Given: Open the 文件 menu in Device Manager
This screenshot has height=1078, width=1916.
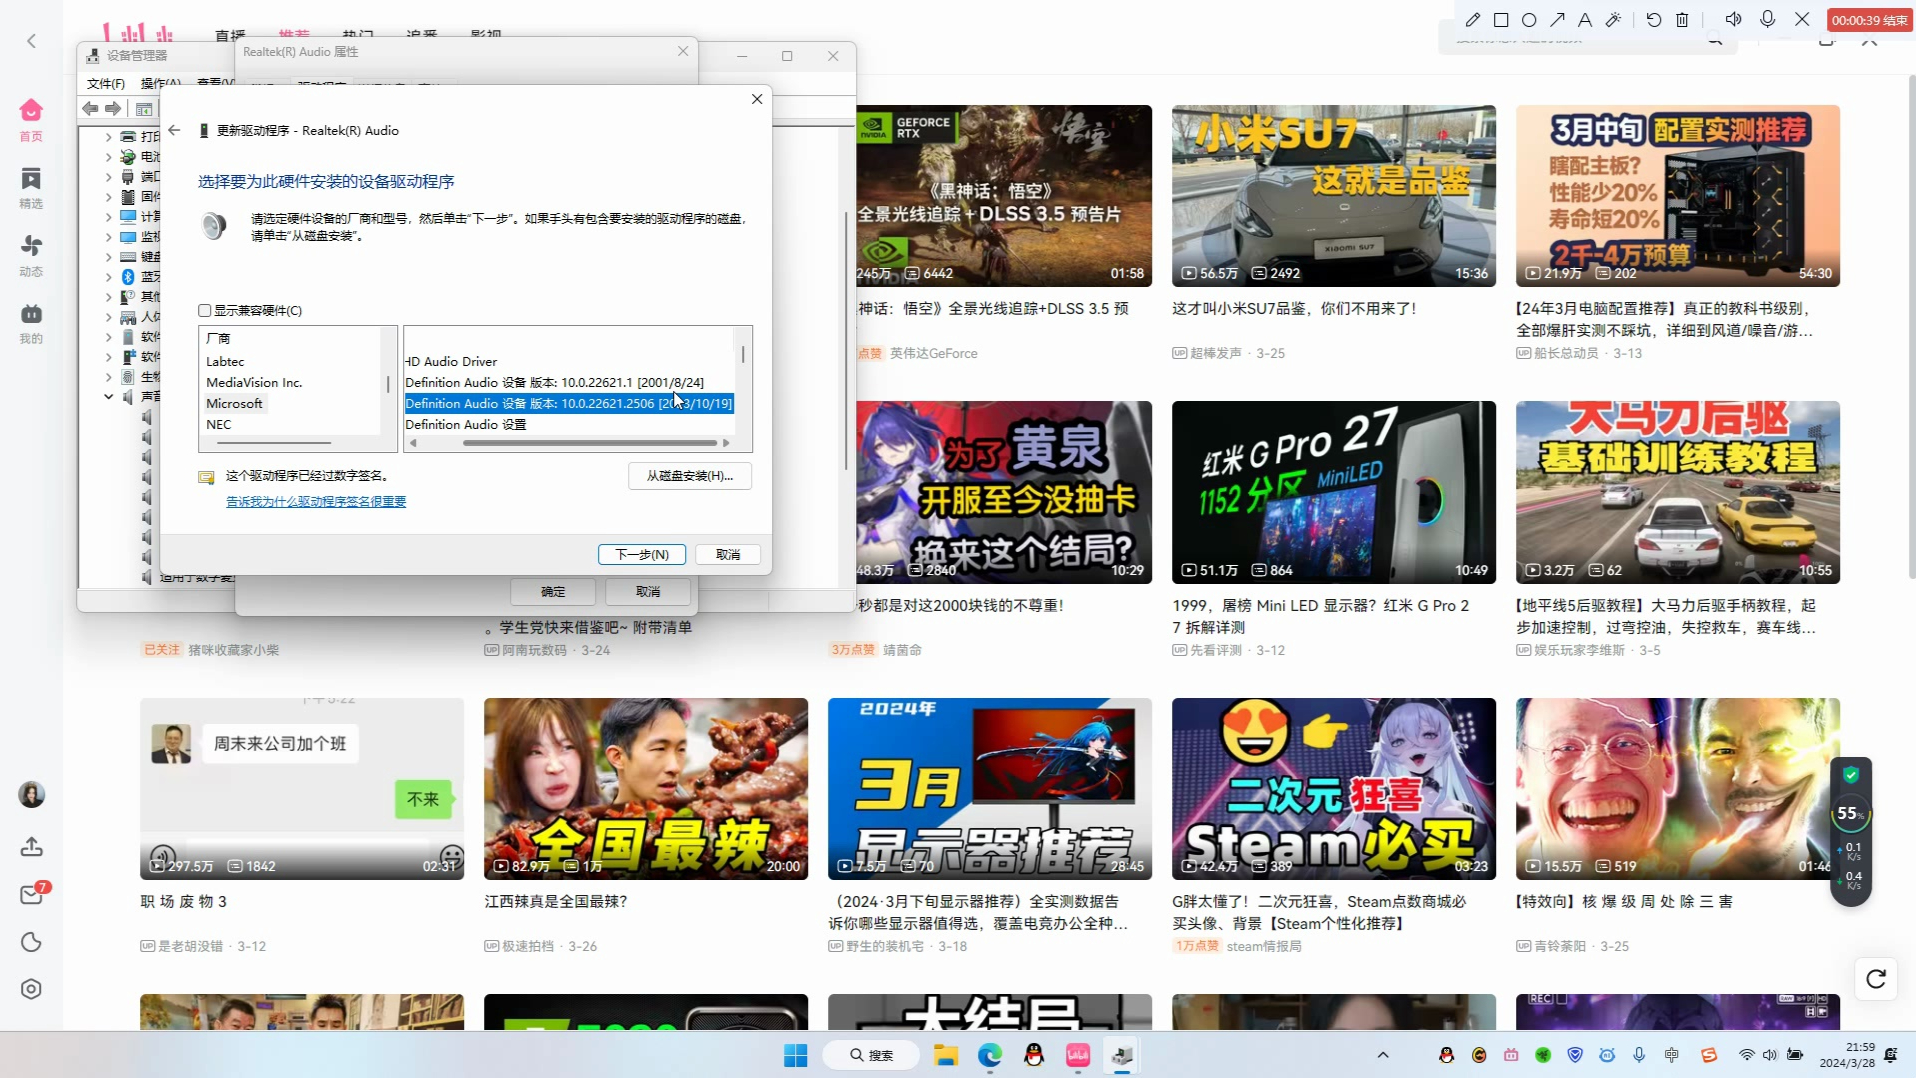Looking at the screenshot, I should (106, 83).
